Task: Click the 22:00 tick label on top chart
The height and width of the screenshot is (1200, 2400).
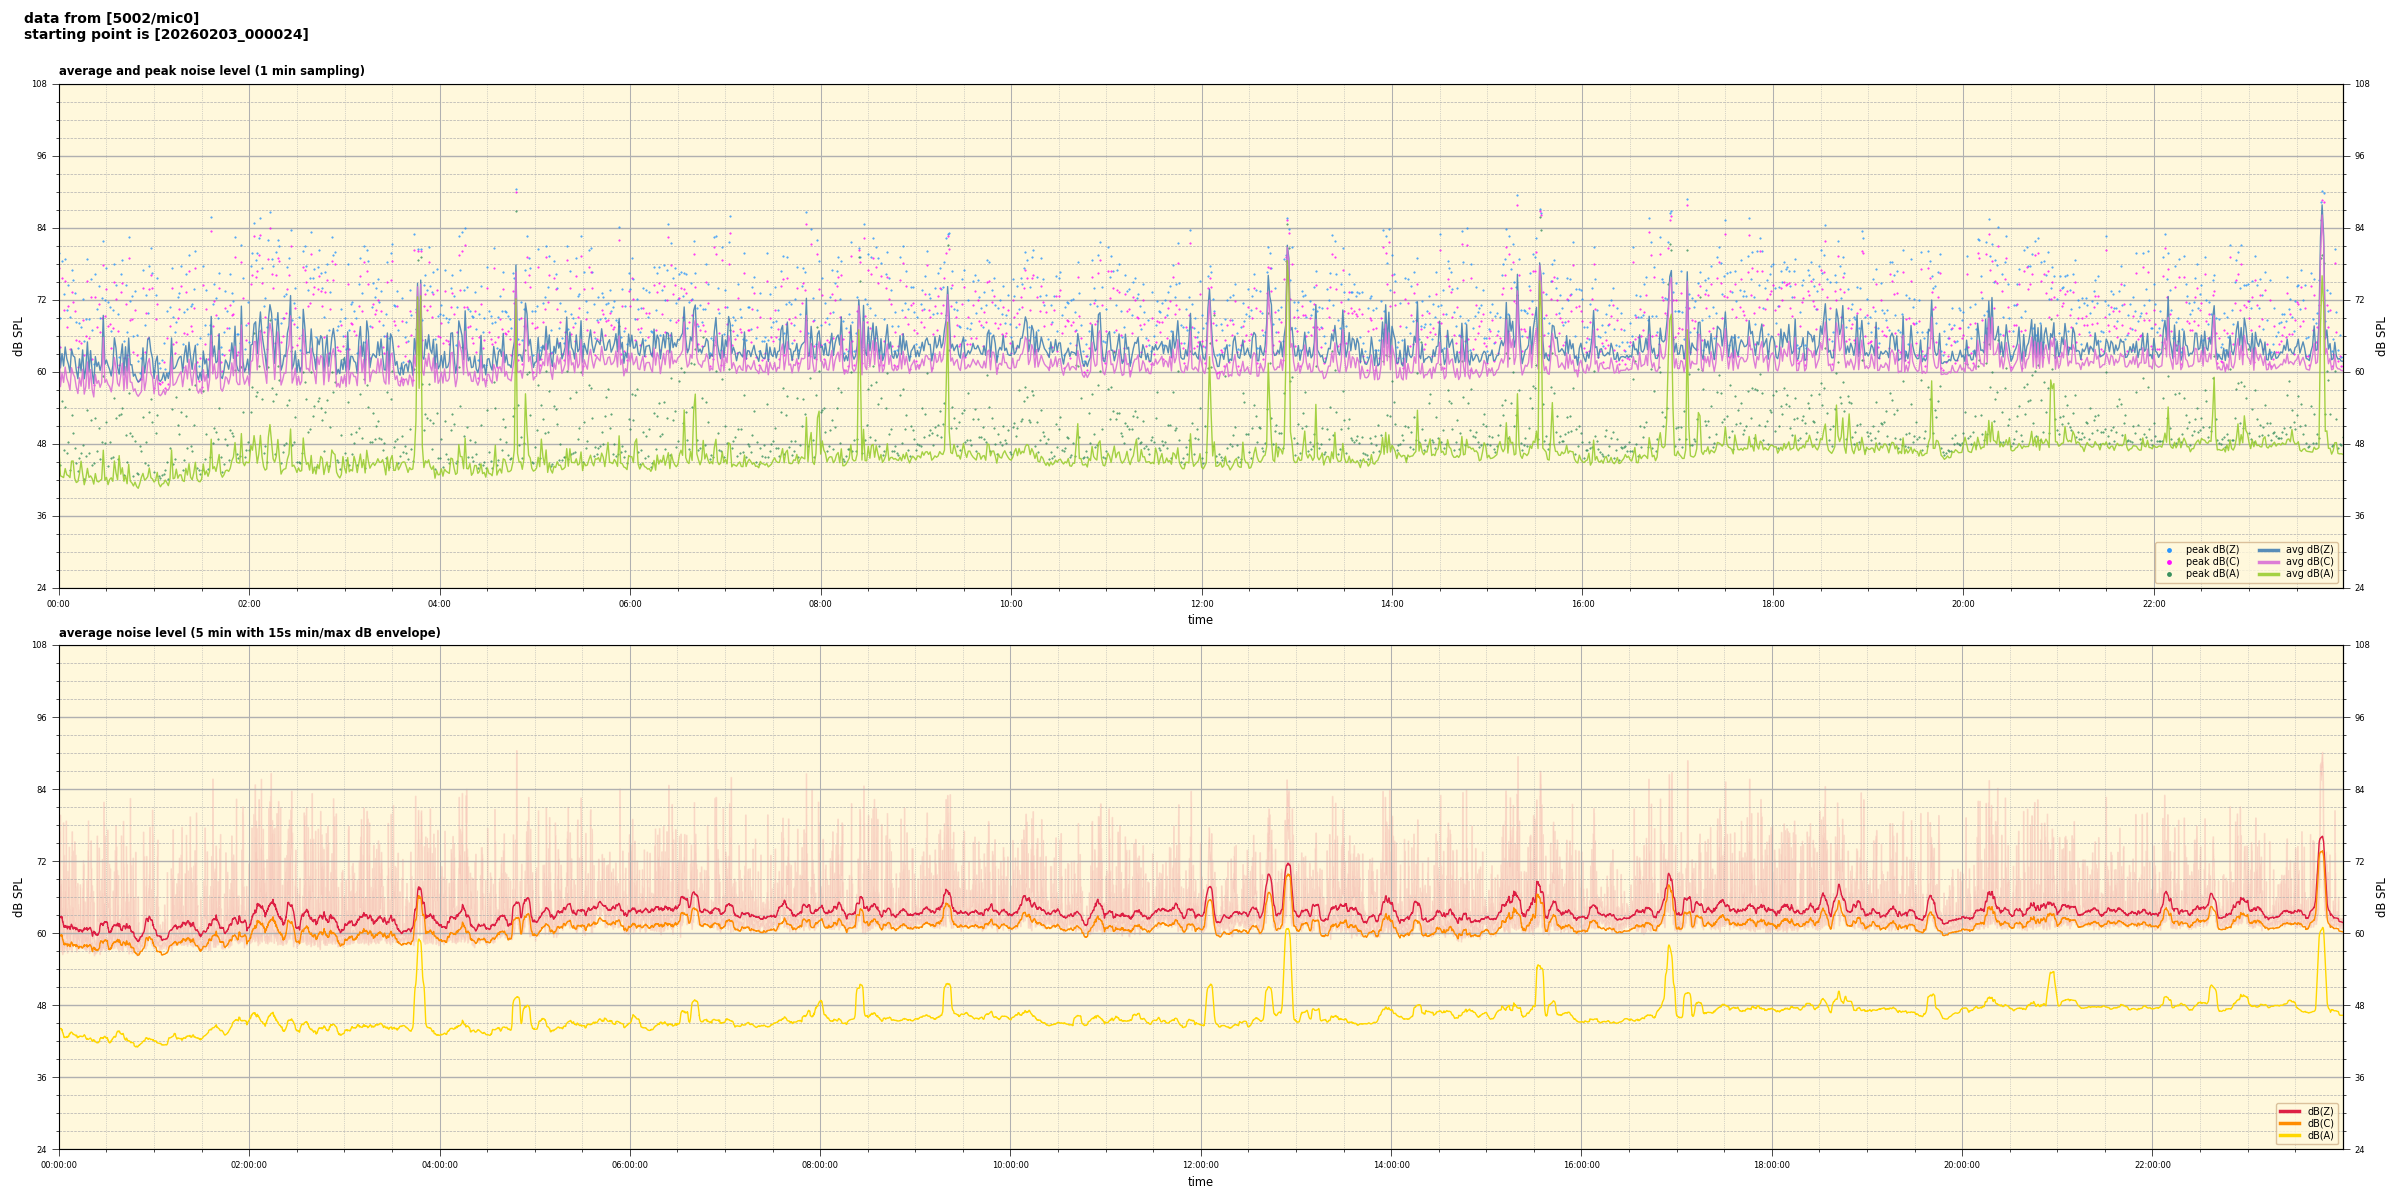Action: pyautogui.click(x=2153, y=604)
